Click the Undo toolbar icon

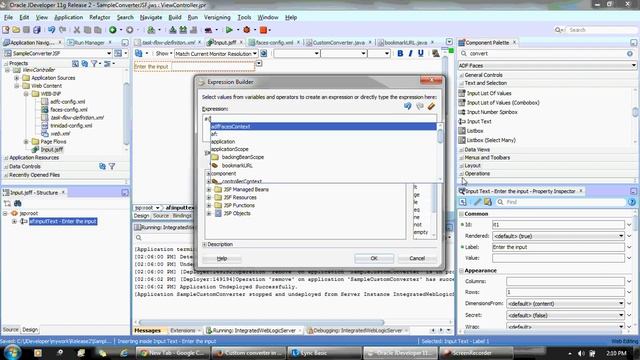point(51,30)
